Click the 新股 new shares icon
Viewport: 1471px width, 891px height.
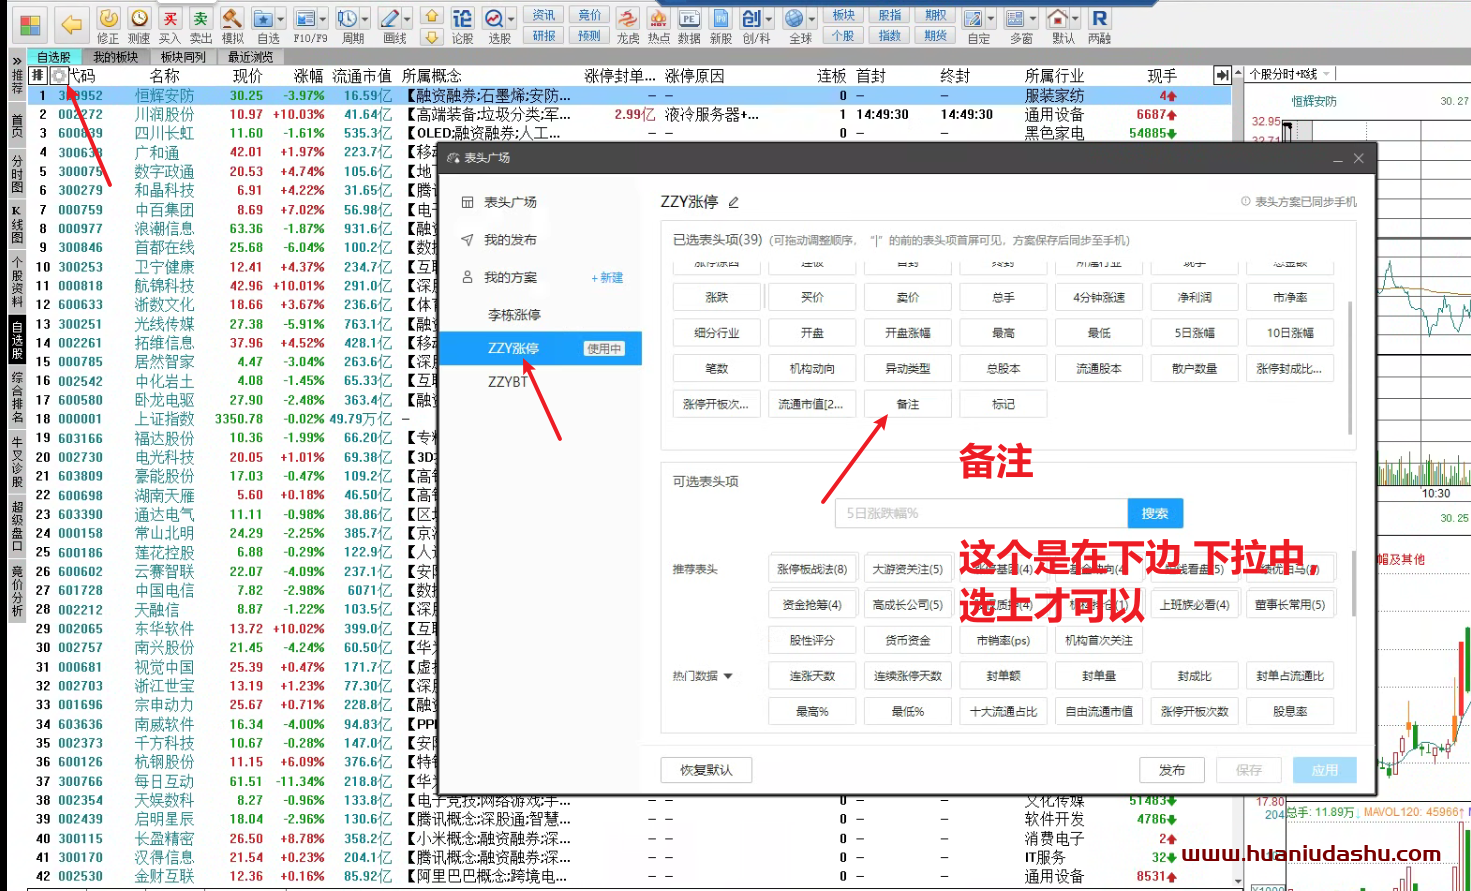pos(722,18)
